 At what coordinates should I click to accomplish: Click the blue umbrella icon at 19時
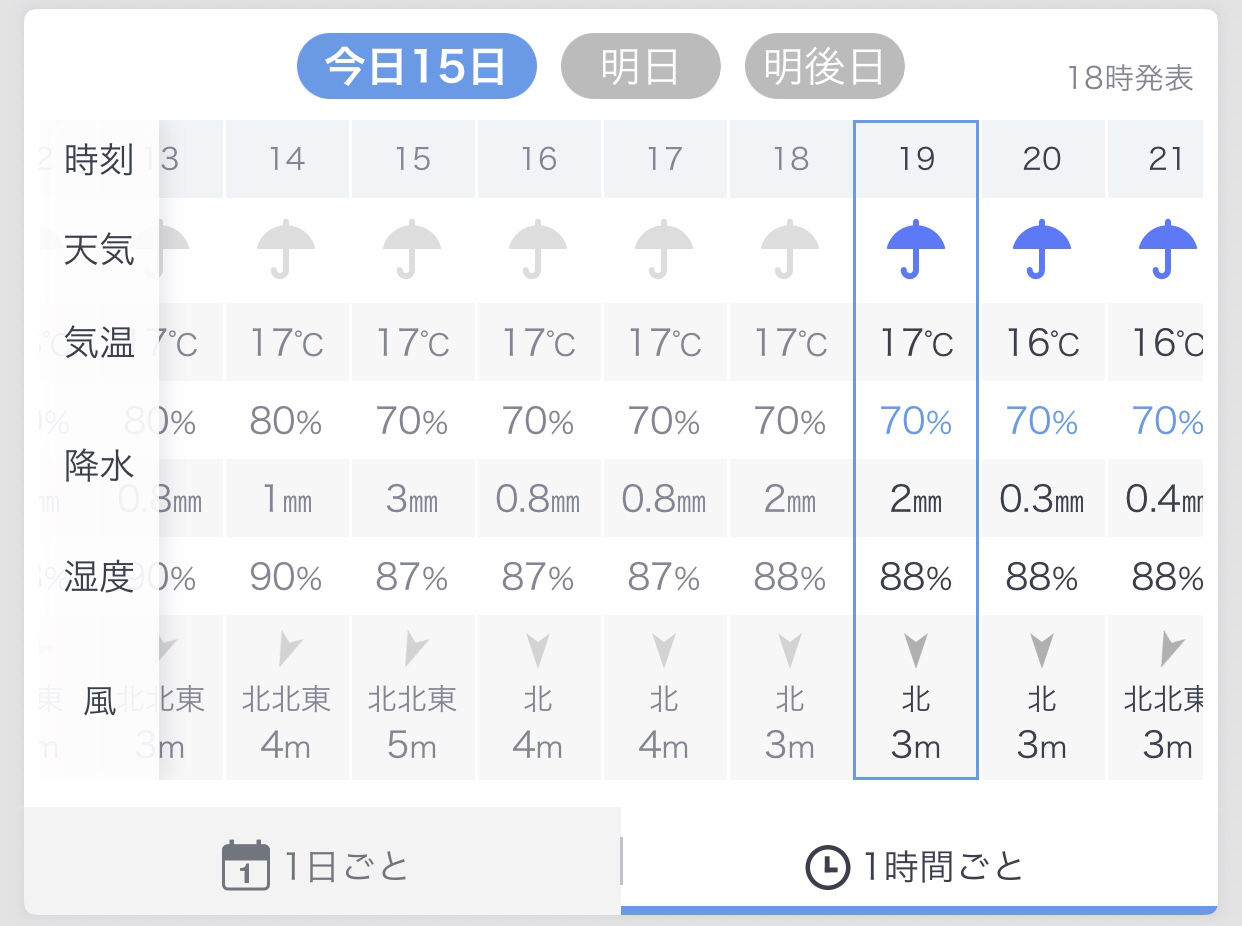click(915, 249)
